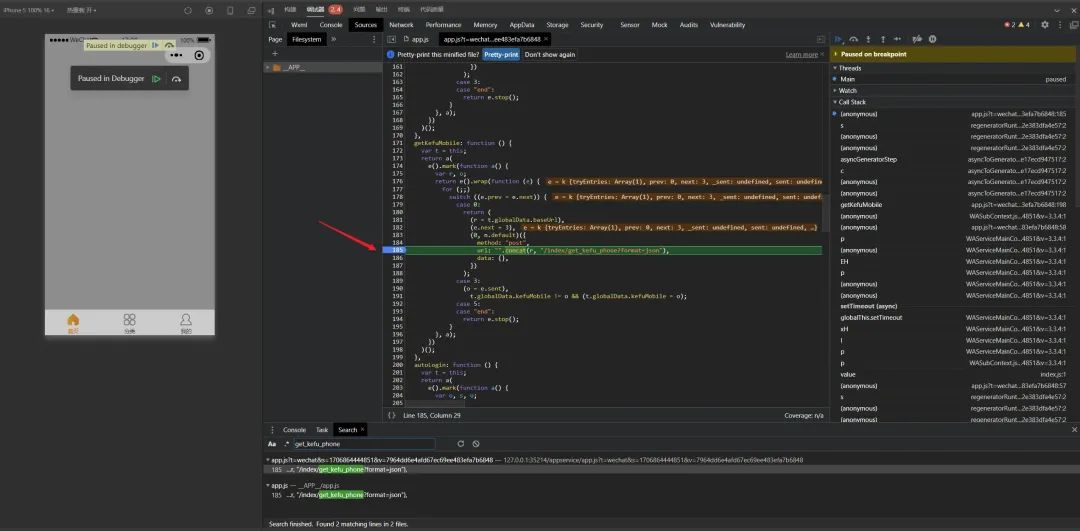1080x531 pixels.
Task: Open drawer more options menu
Action: (x=272, y=430)
